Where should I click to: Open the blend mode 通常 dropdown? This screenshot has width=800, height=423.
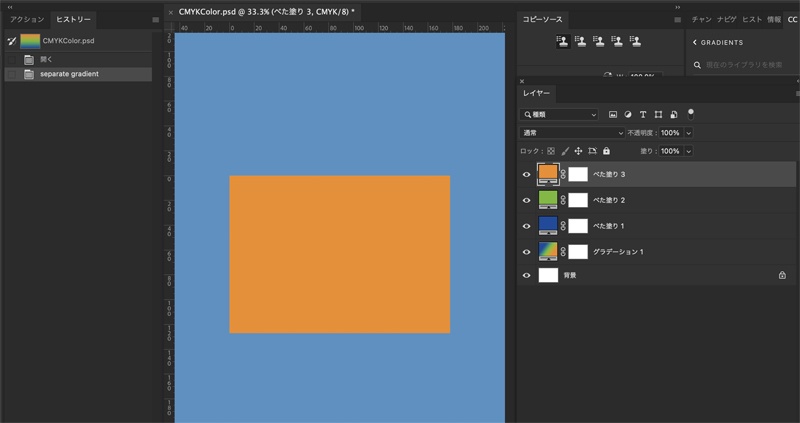click(x=572, y=133)
